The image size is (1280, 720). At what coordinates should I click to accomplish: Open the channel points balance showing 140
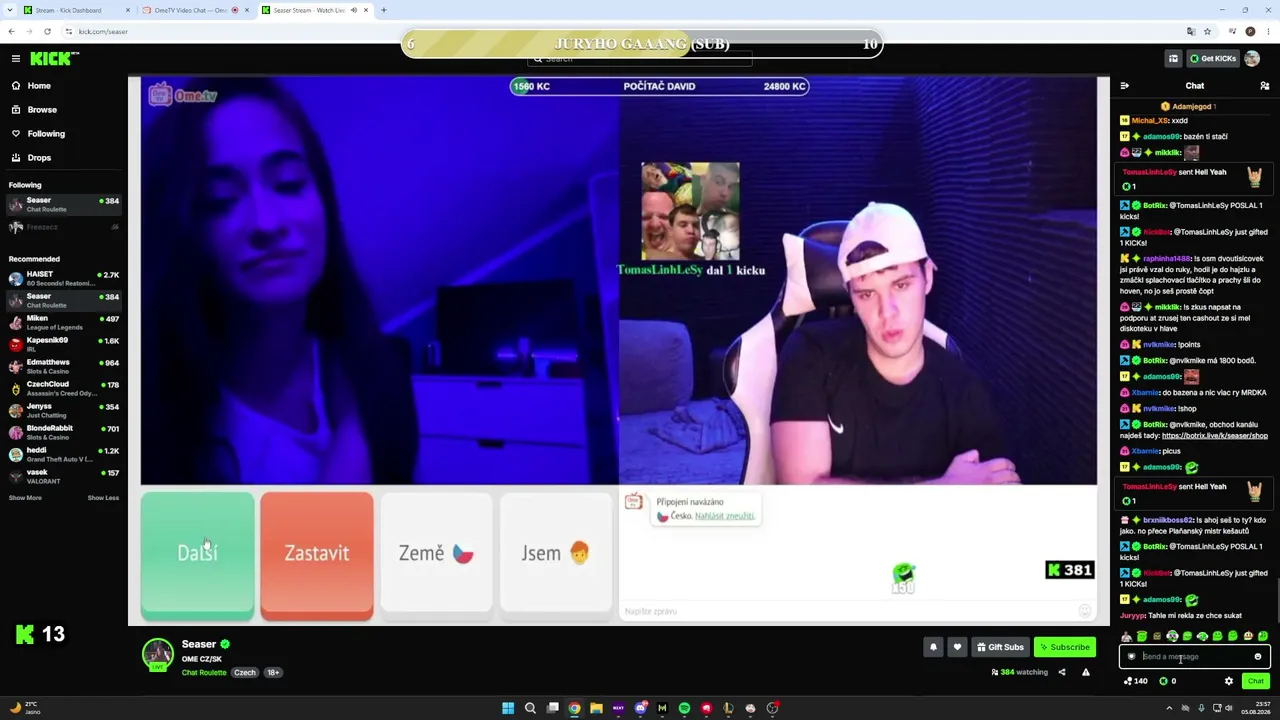[1136, 681]
